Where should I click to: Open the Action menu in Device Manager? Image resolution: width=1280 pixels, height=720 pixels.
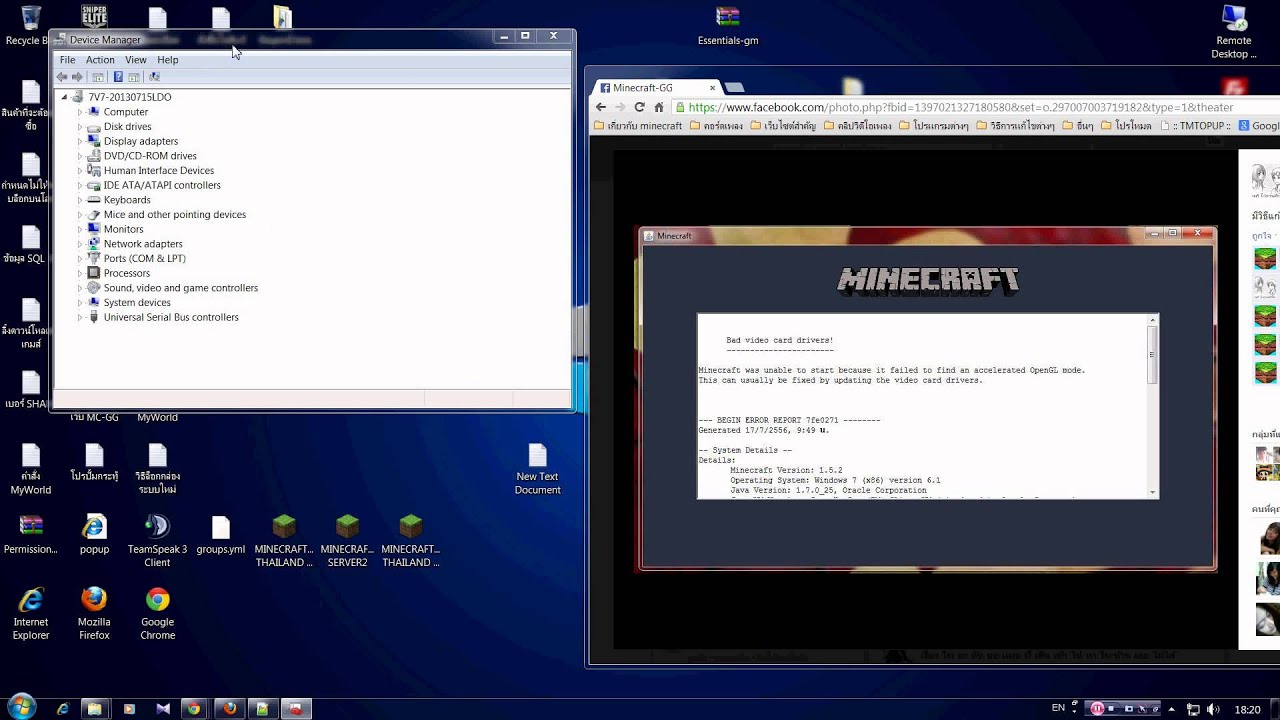pos(100,60)
